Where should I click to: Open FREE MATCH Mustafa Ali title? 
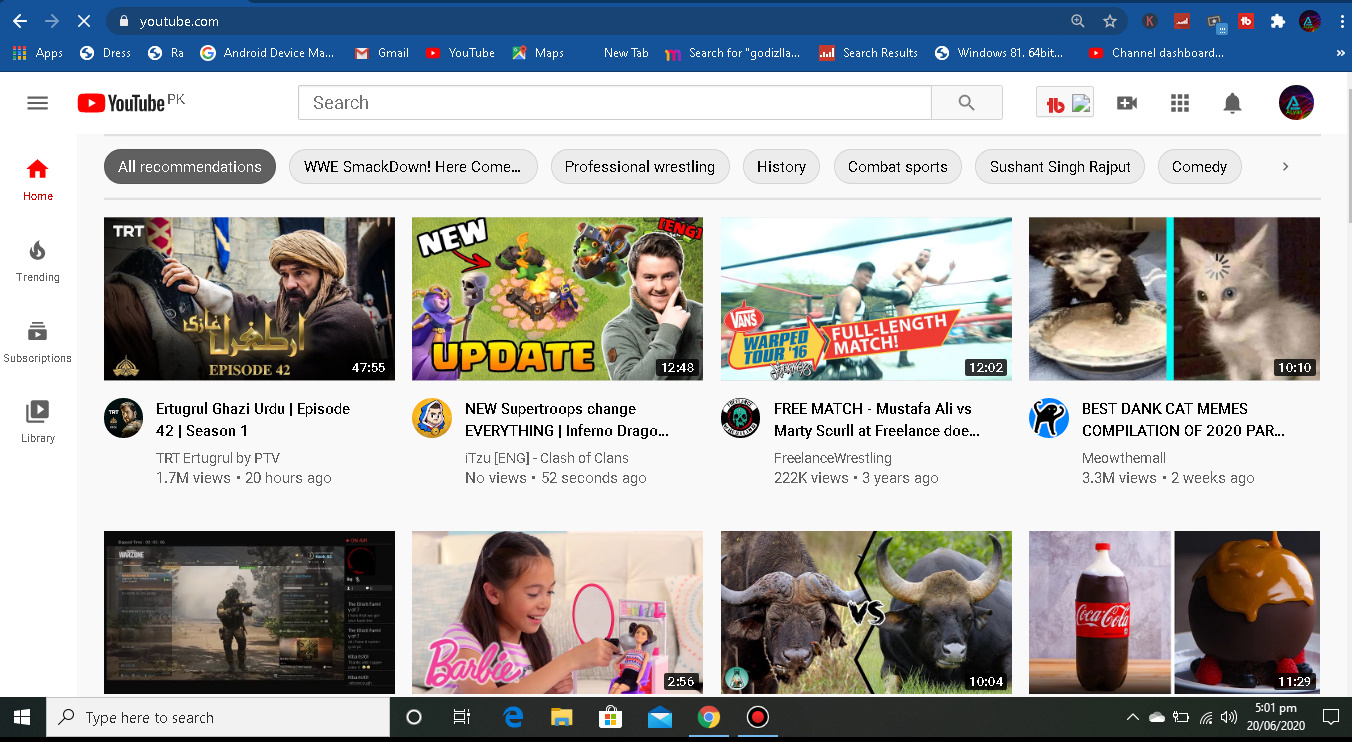coord(877,420)
